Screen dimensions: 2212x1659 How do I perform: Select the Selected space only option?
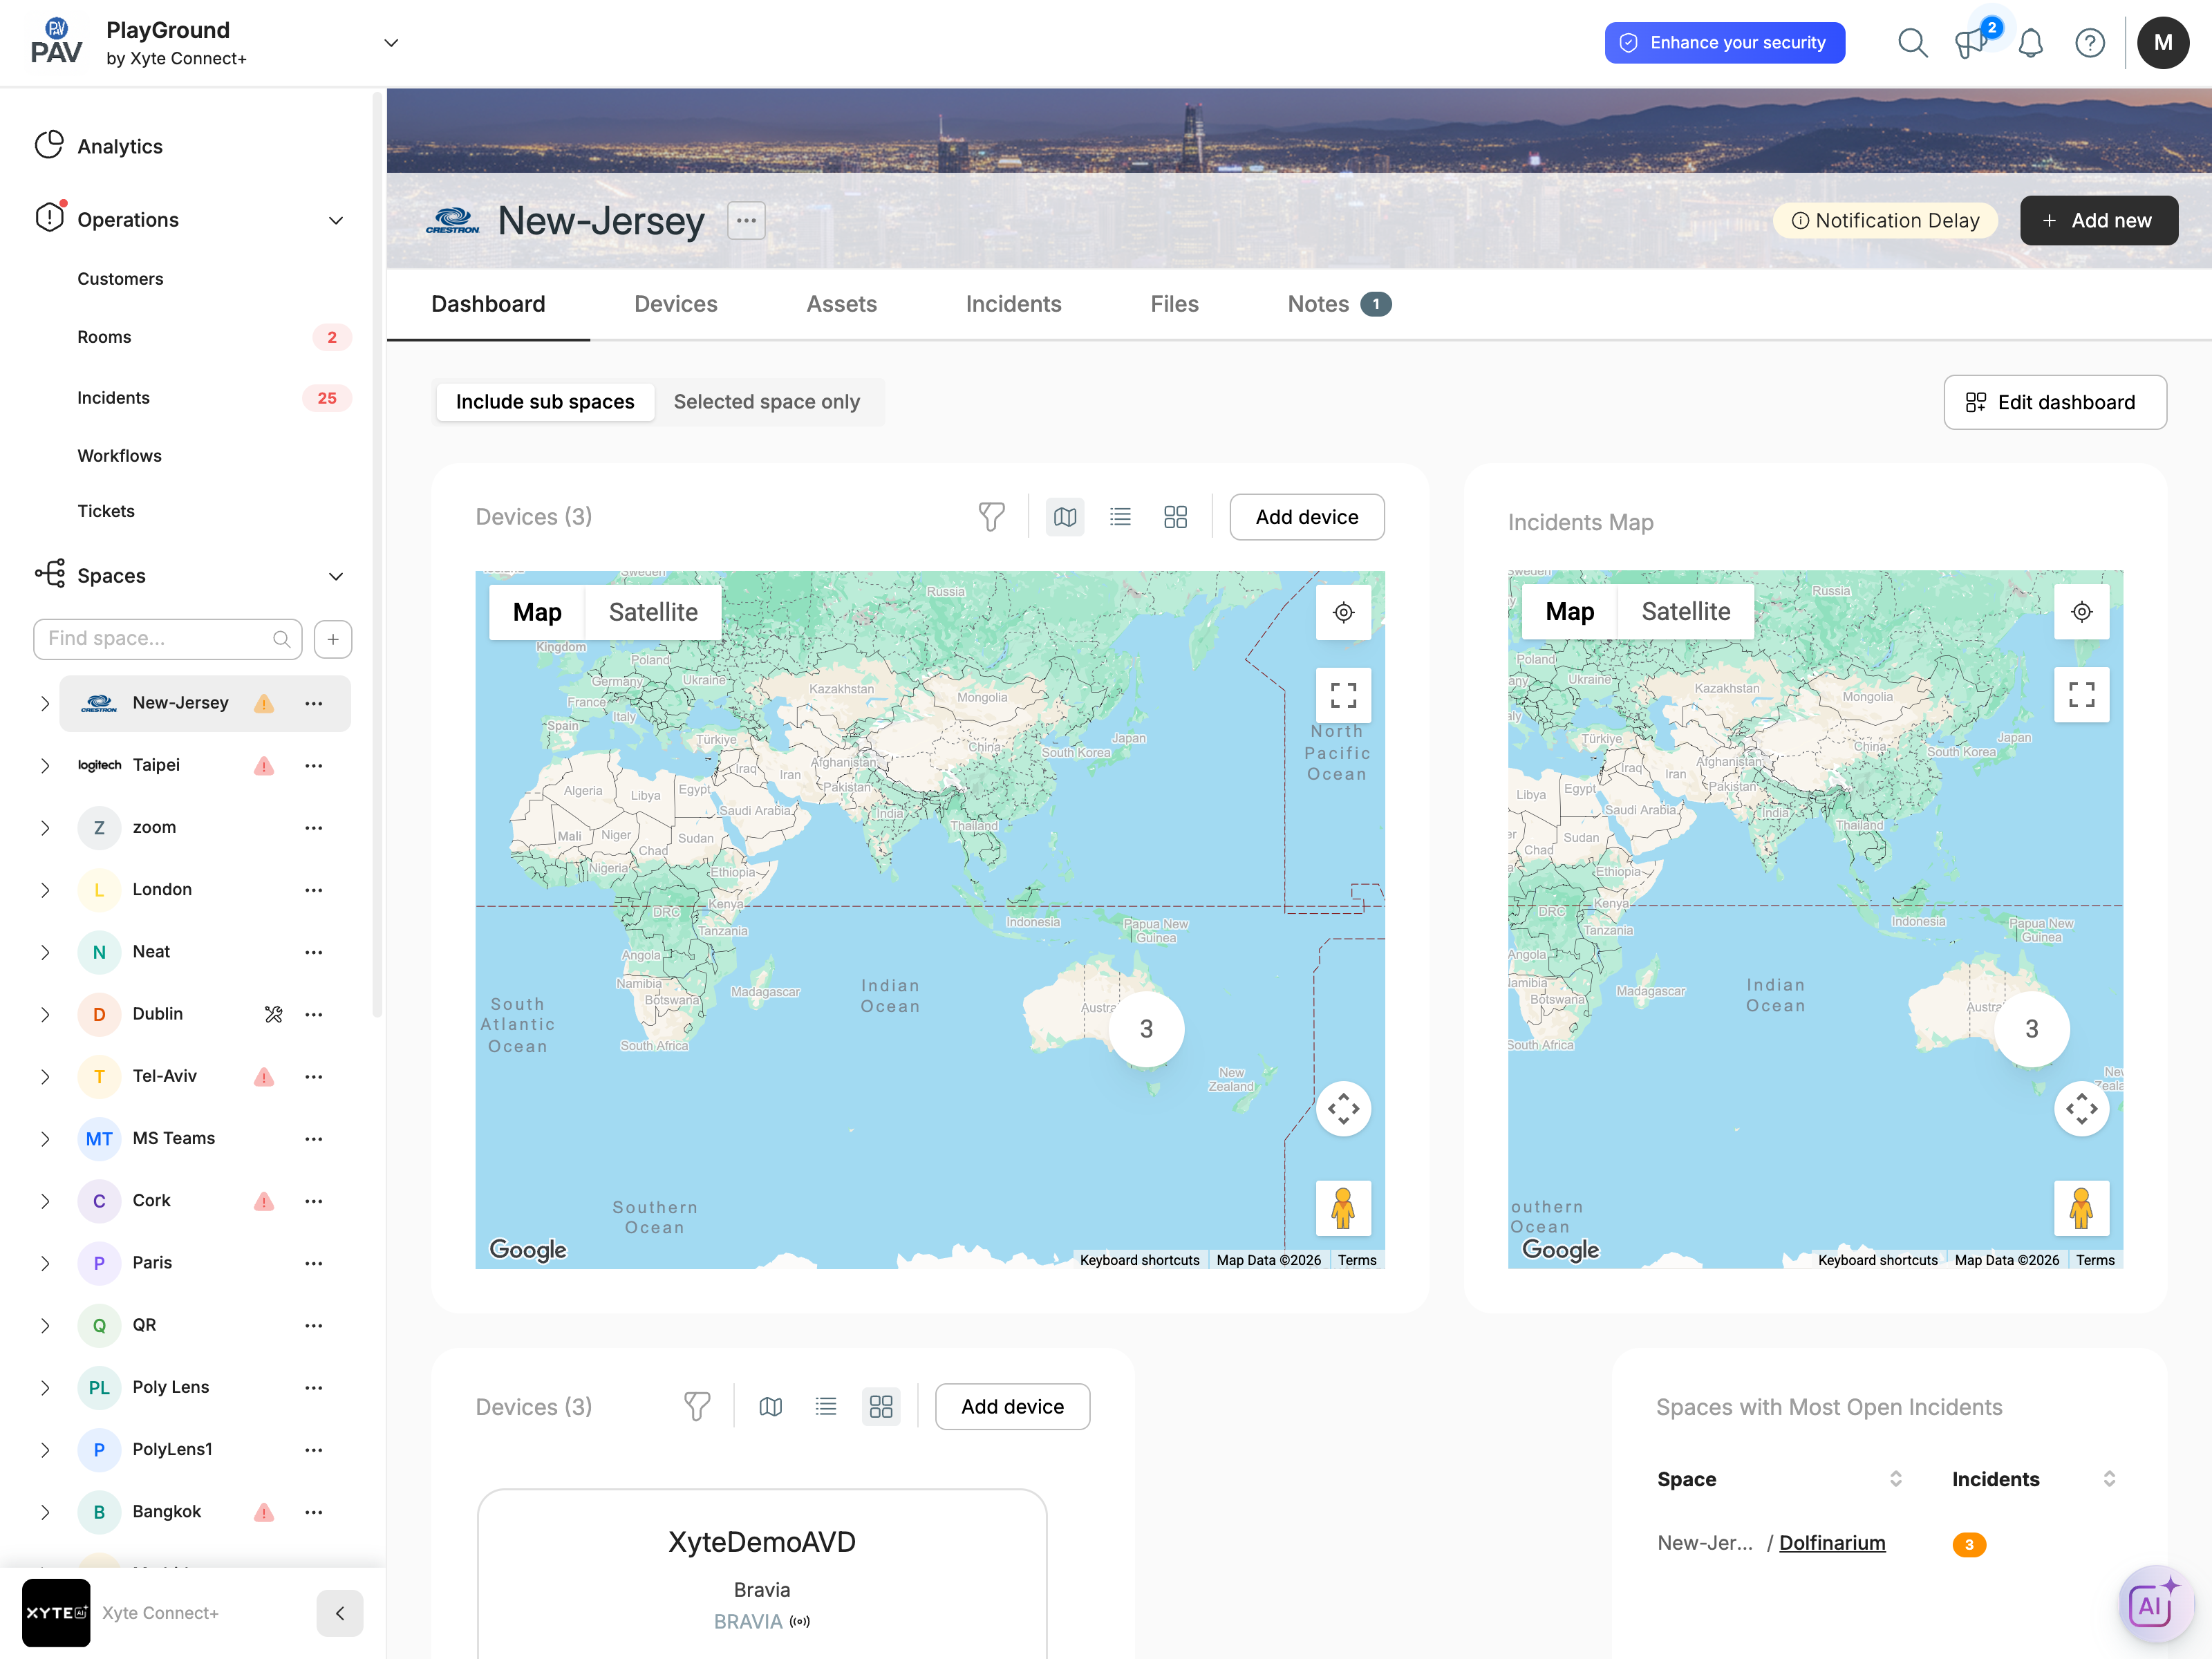(767, 402)
